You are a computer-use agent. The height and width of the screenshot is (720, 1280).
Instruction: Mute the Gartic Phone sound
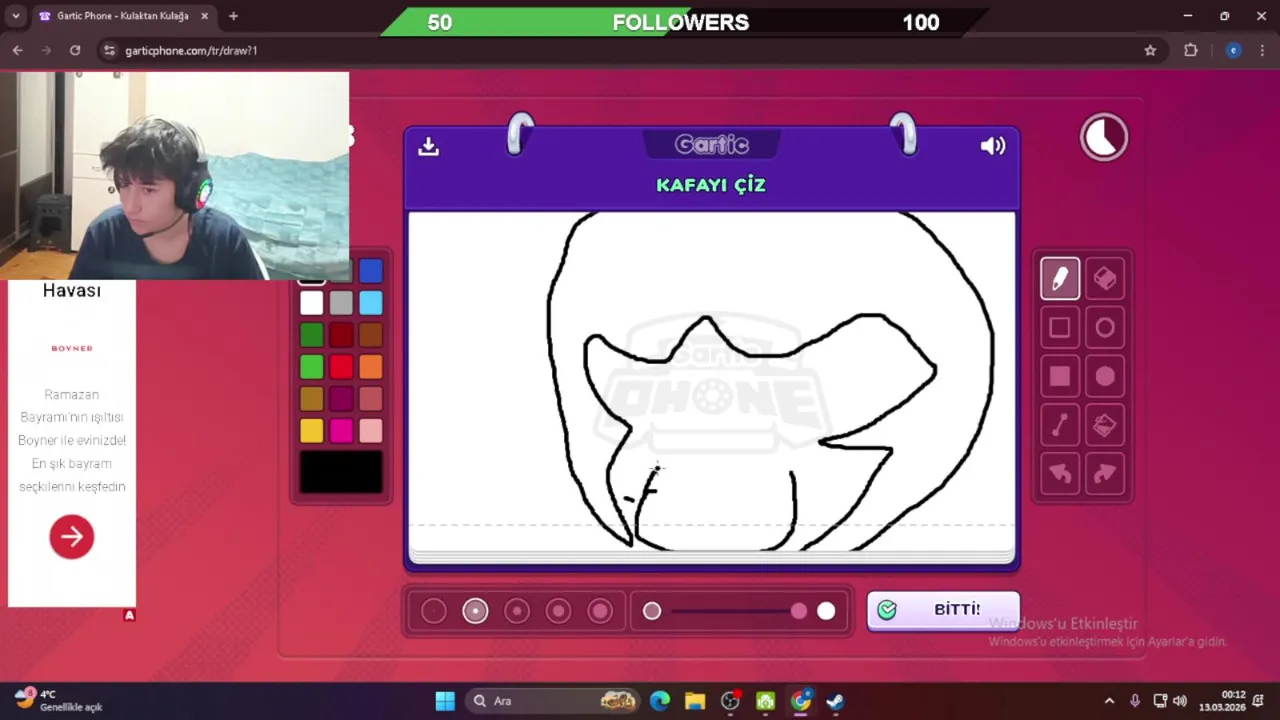click(x=992, y=146)
